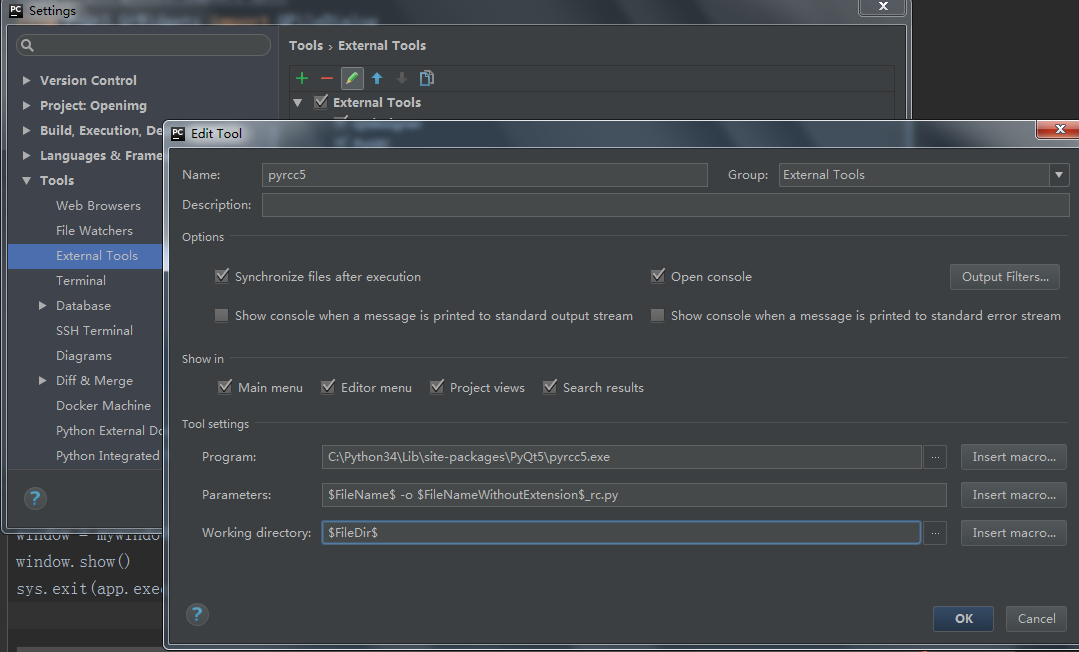The width and height of the screenshot is (1079, 652).
Task: Copy the selected tool with copy icon
Action: point(427,78)
